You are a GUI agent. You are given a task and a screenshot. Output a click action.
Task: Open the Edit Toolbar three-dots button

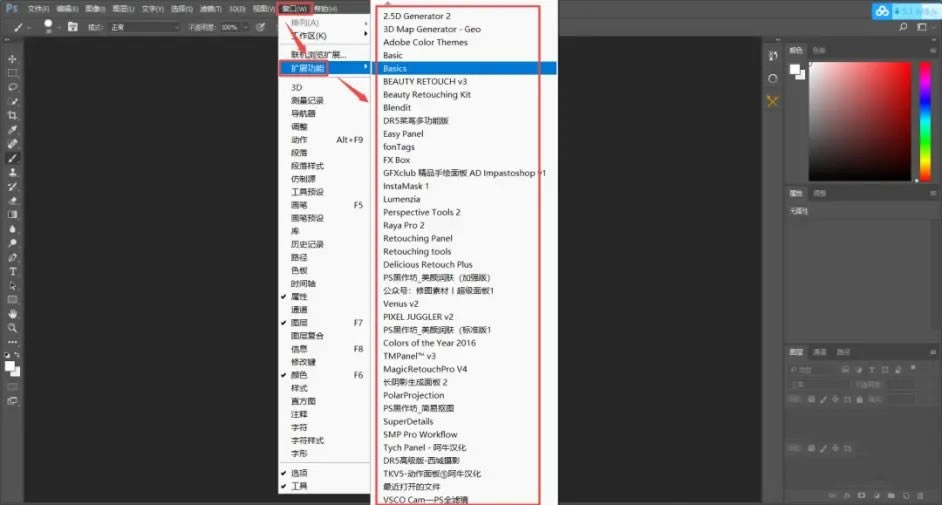point(12,342)
